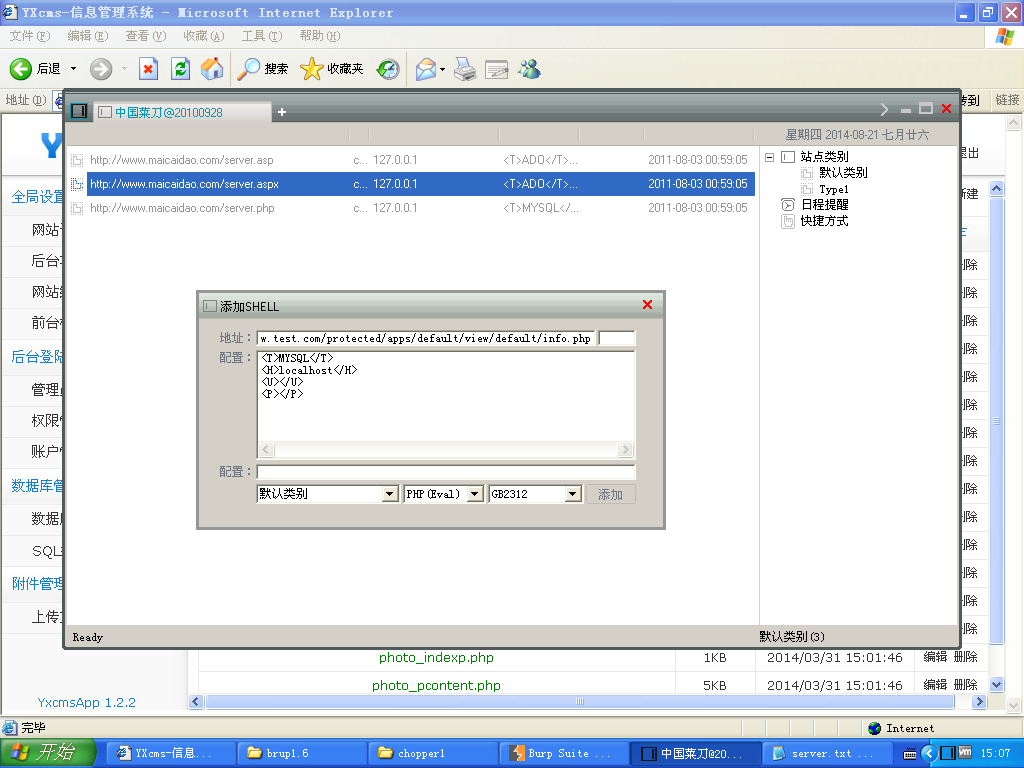Screen dimensions: 1024x768
Task: Open the IE Home page icon
Action: tap(212, 69)
